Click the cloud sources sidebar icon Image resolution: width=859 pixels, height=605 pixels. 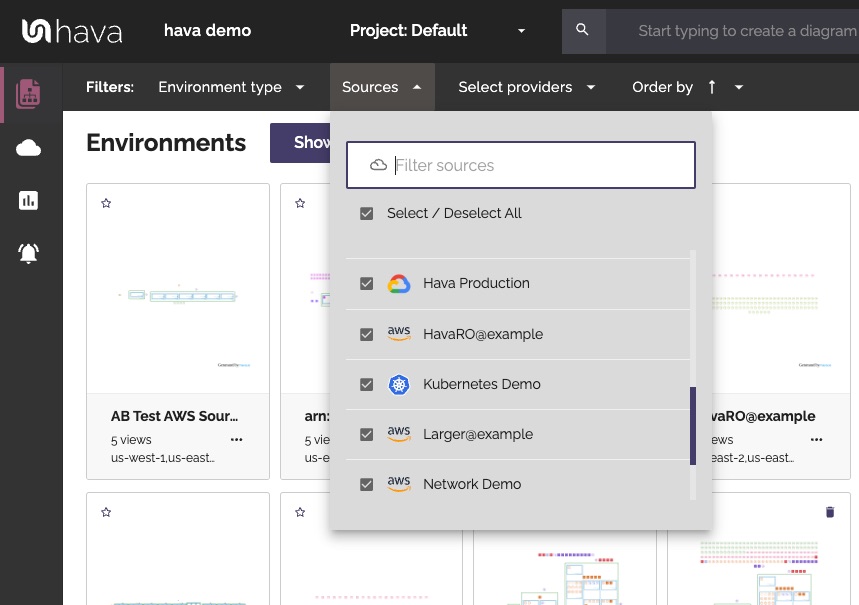tap(28, 149)
